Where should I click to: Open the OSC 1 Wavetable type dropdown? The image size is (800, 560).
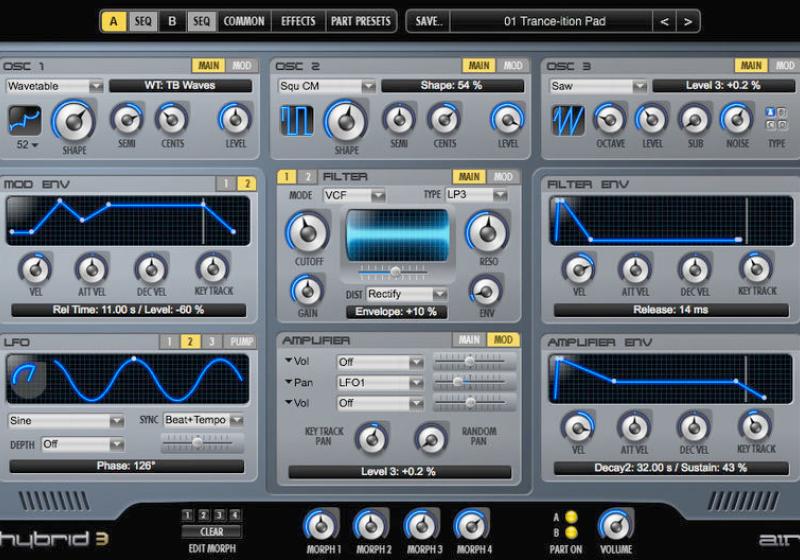54,86
